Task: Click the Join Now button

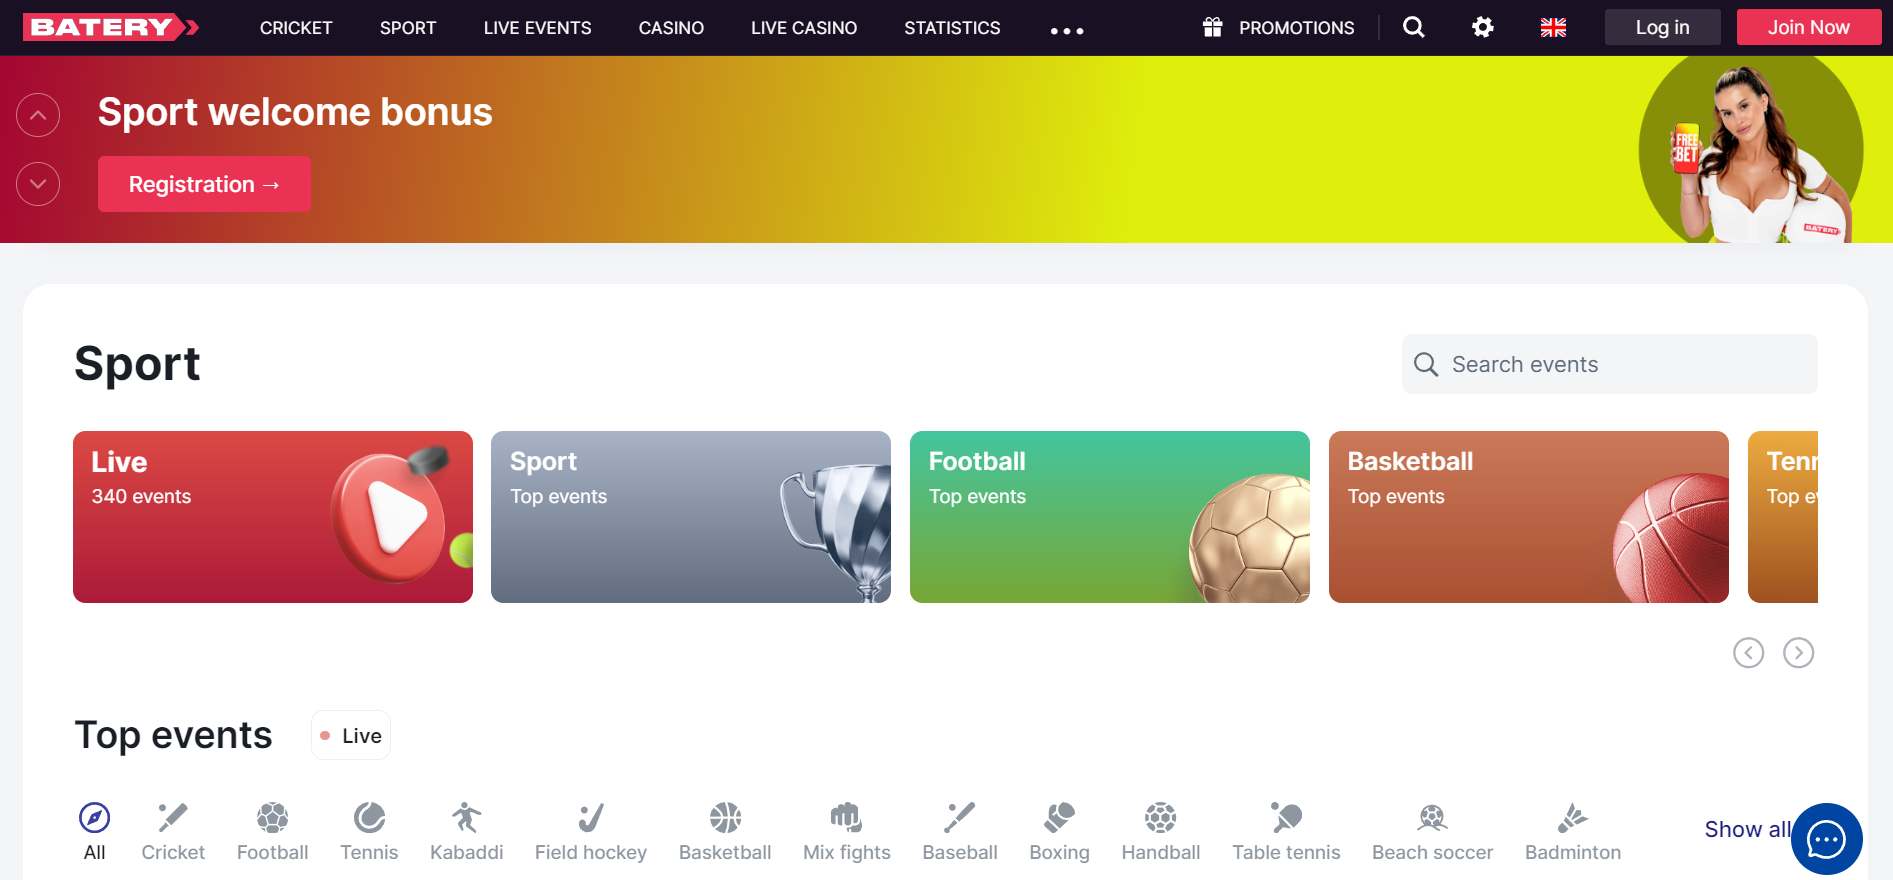Action: pos(1809,27)
